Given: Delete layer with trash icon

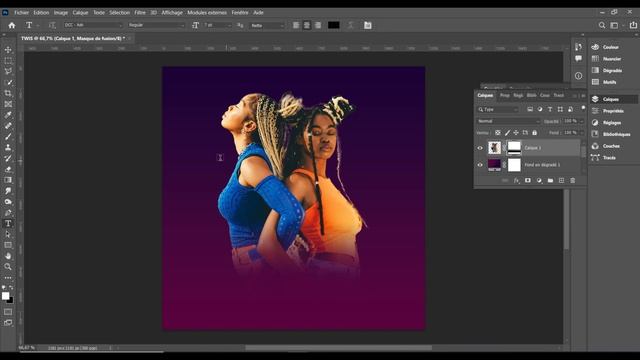Looking at the screenshot, I should (573, 180).
